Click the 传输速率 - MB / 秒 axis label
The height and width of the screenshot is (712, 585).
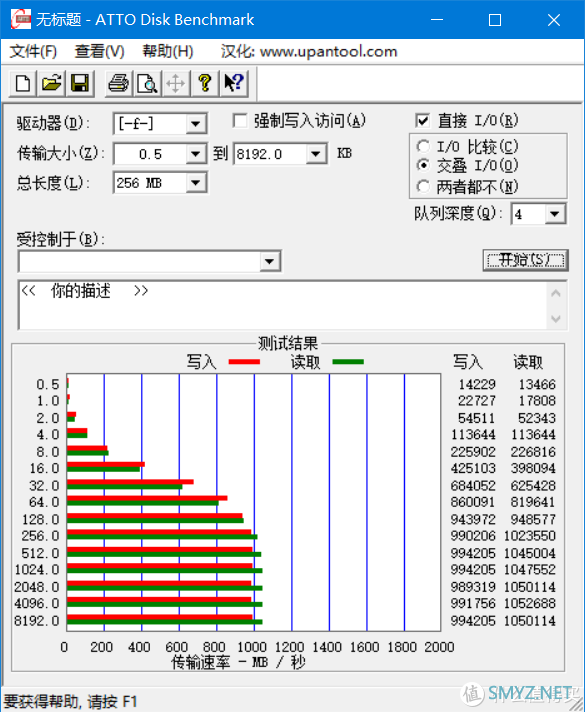tap(238, 663)
